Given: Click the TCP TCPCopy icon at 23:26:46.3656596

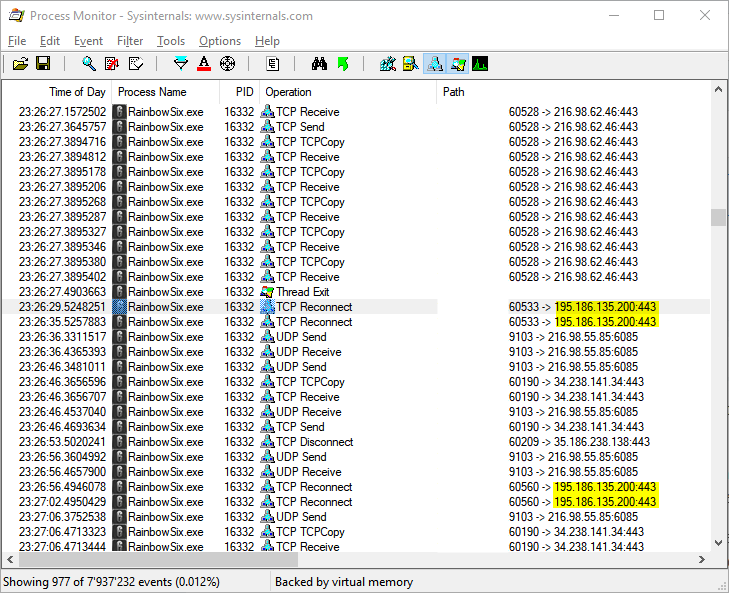Looking at the screenshot, I should click(267, 382).
